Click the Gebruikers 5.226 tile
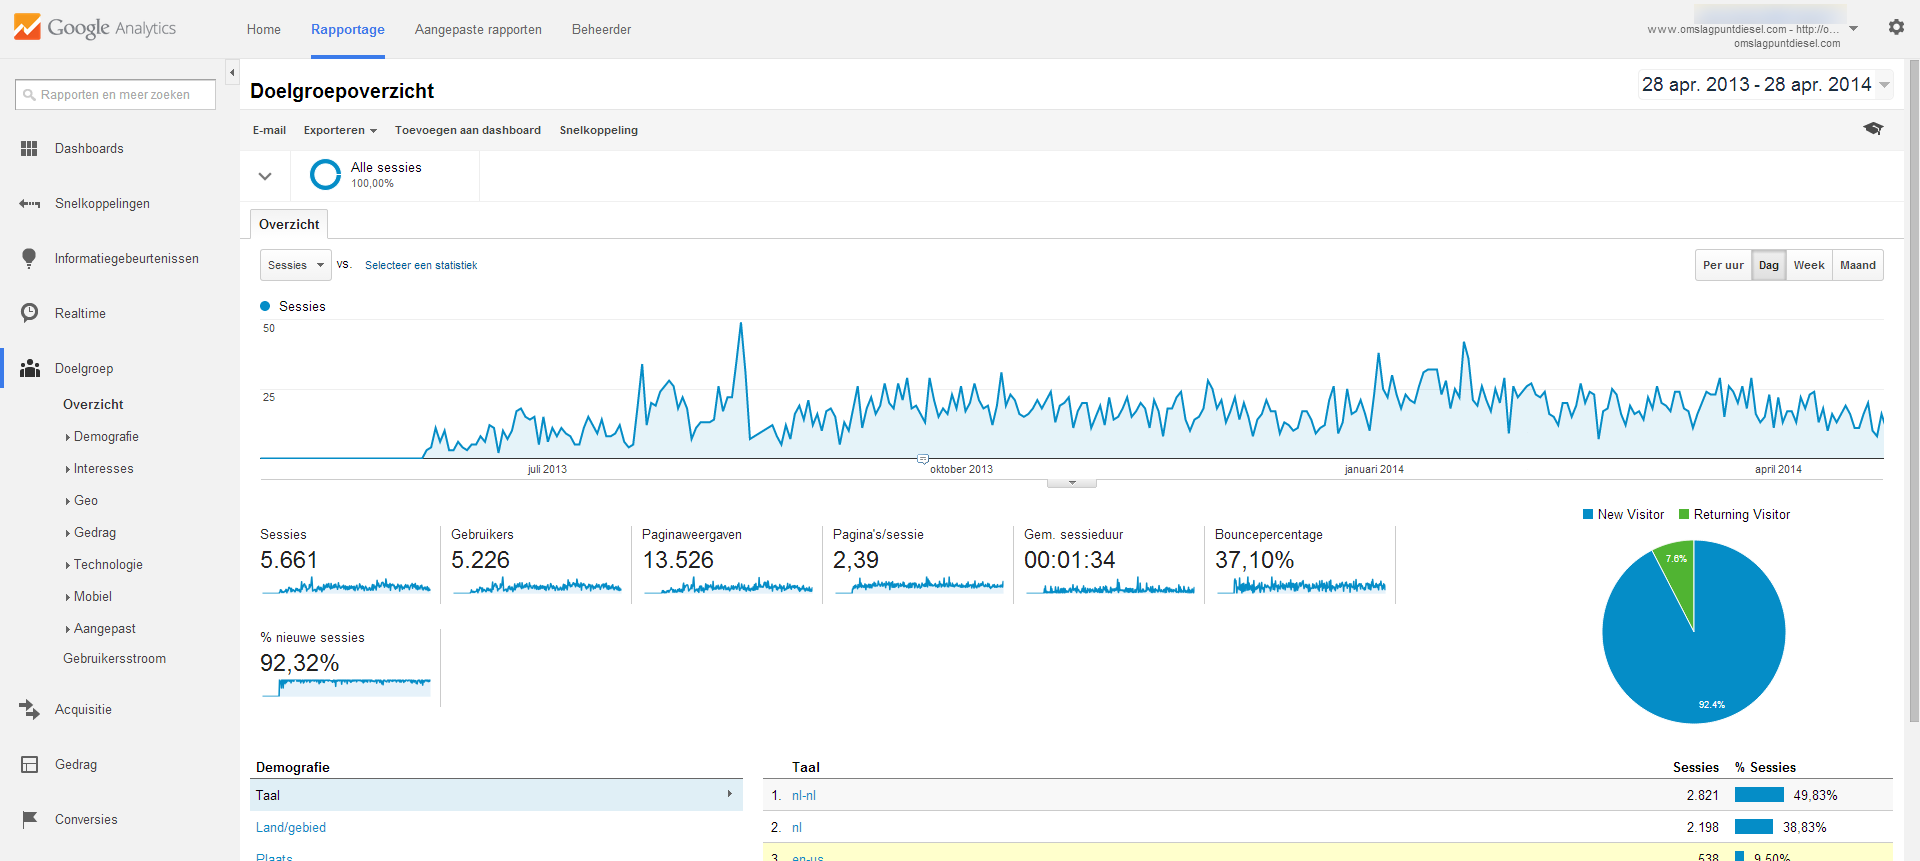 click(536, 564)
